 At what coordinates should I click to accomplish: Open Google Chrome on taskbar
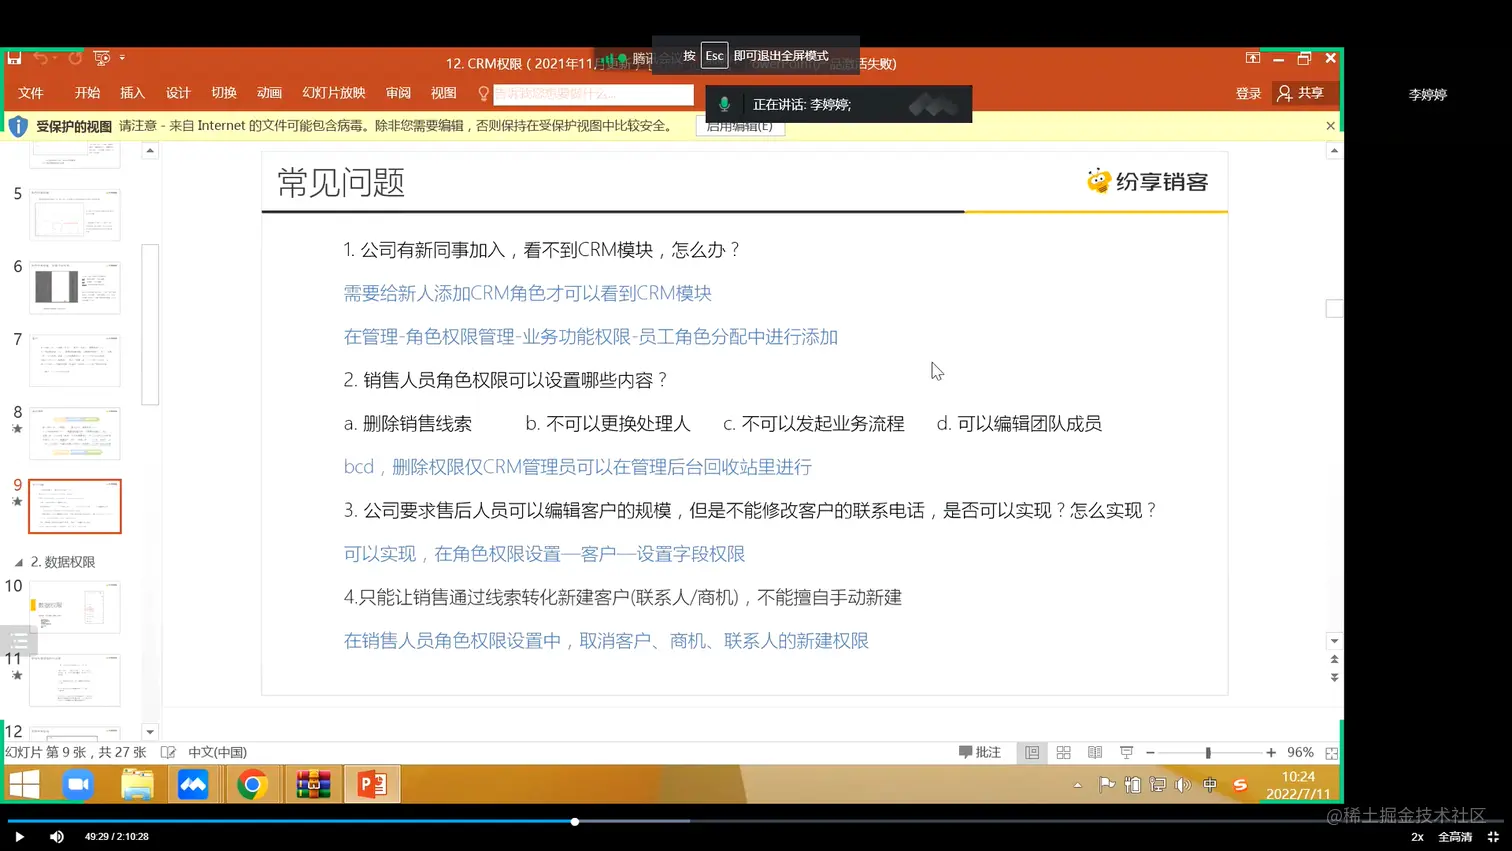tap(252, 785)
